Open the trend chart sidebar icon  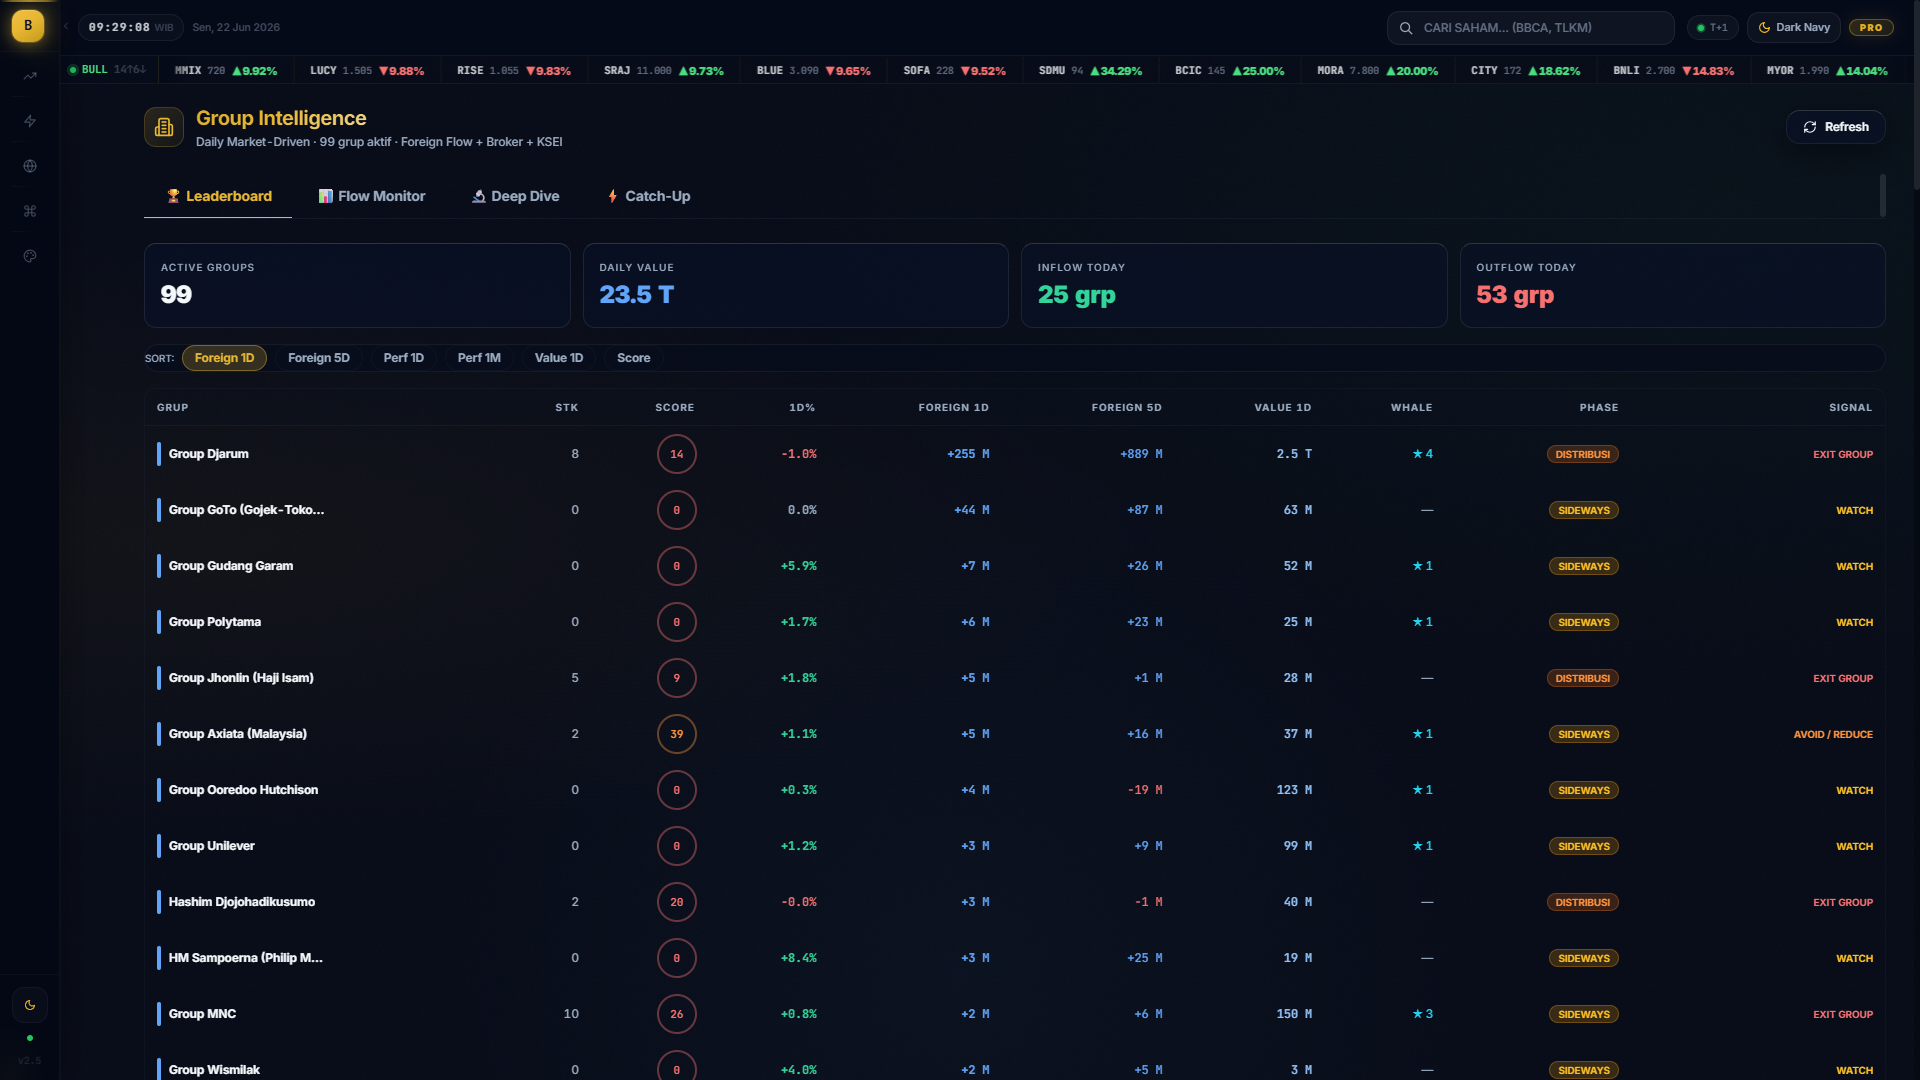[30, 76]
